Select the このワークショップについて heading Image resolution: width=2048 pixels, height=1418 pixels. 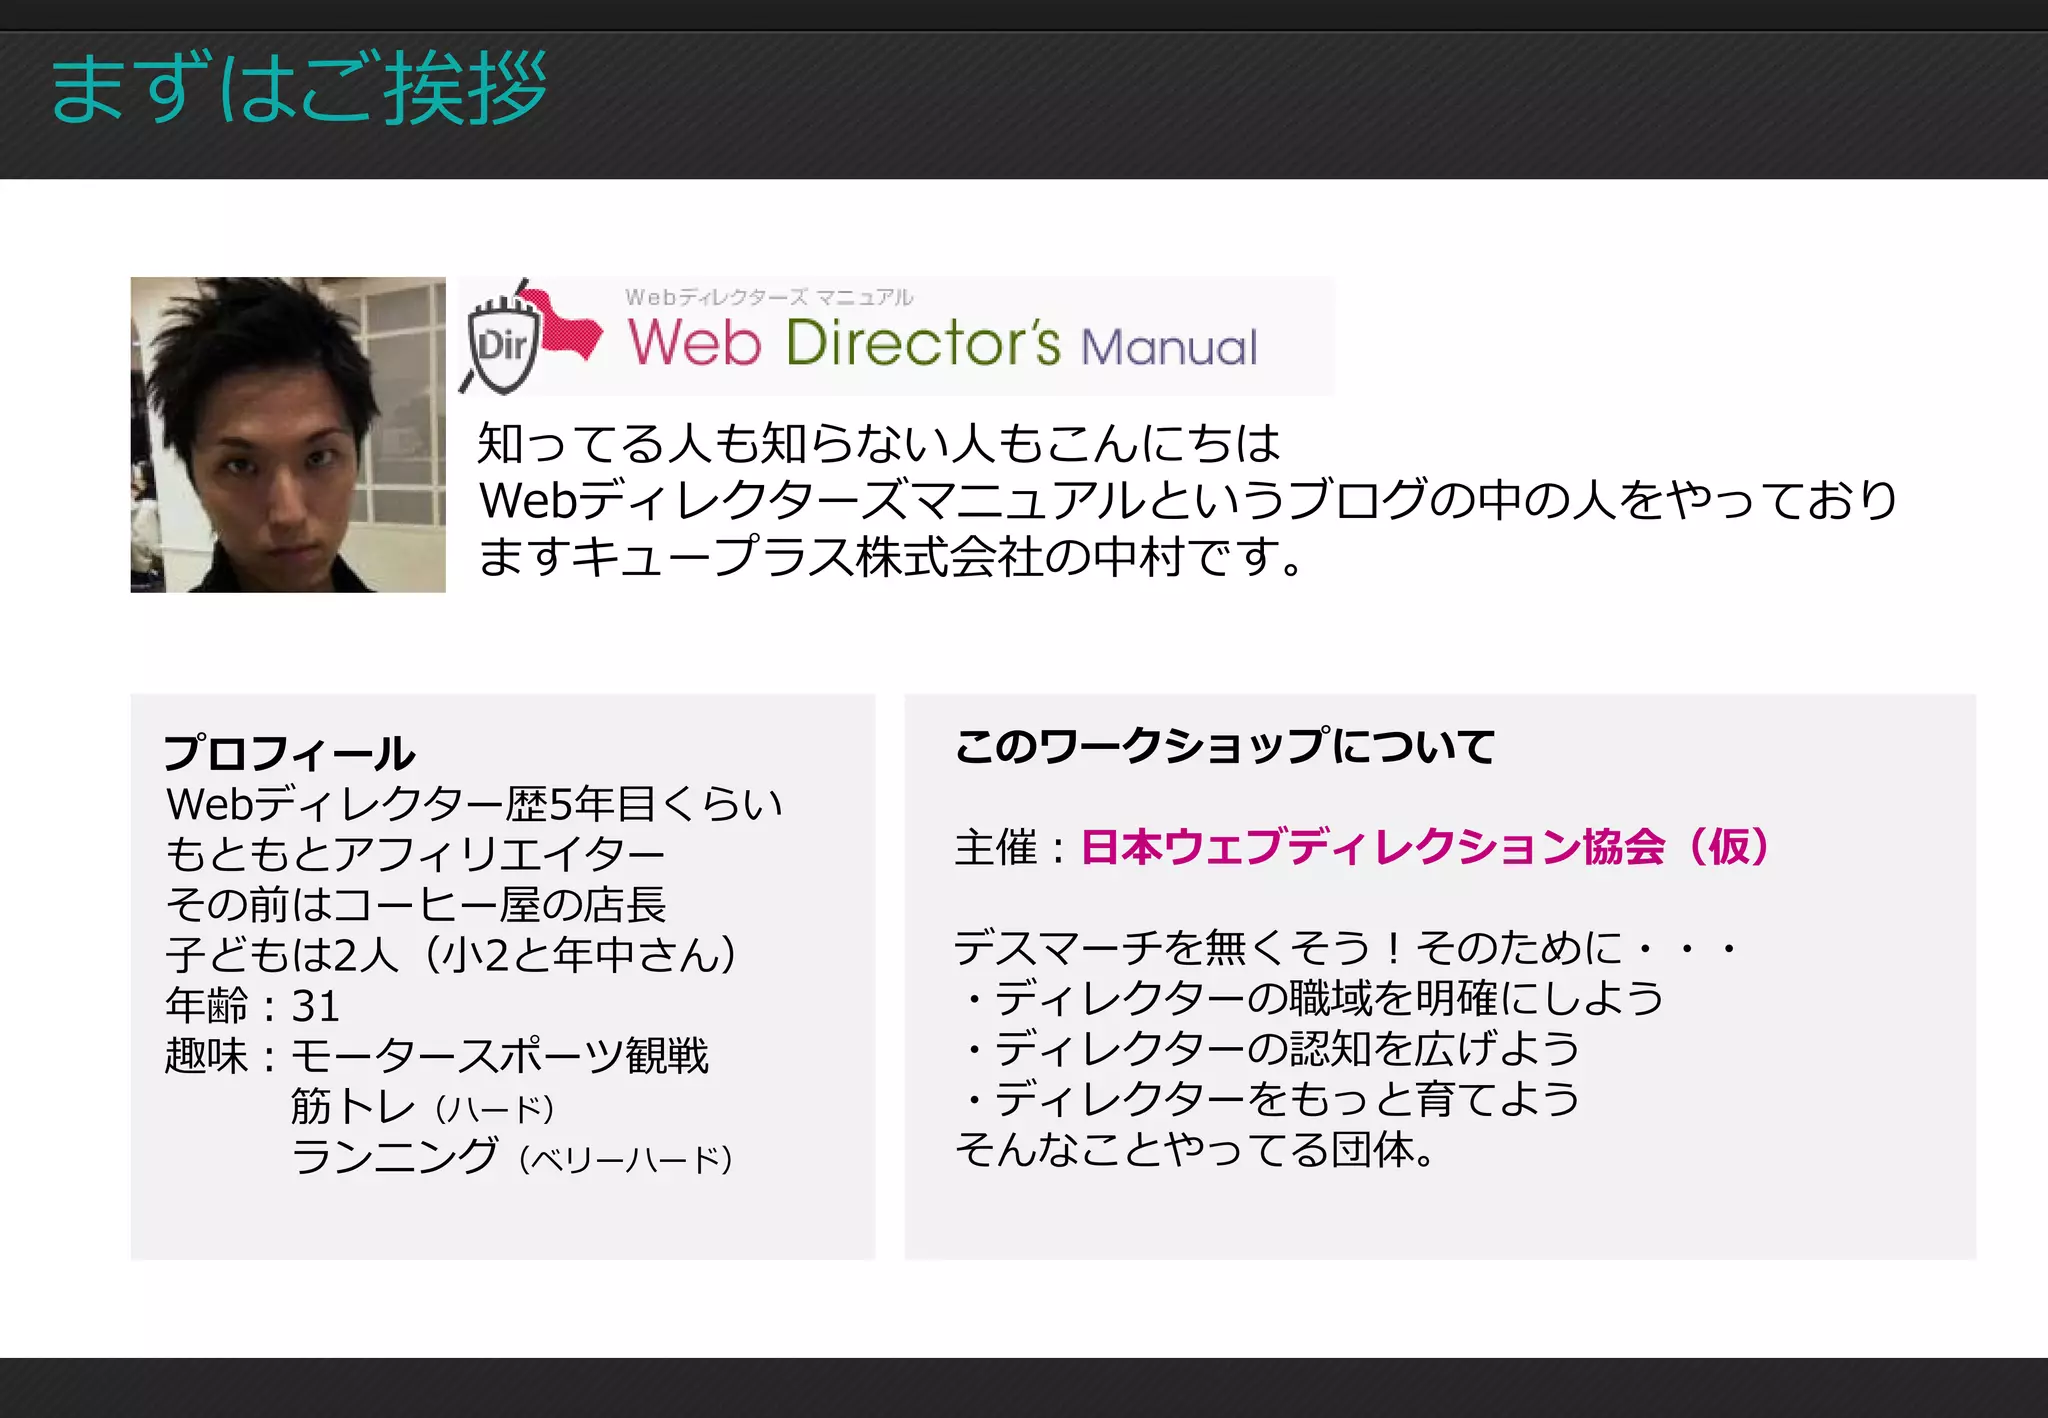click(1225, 746)
